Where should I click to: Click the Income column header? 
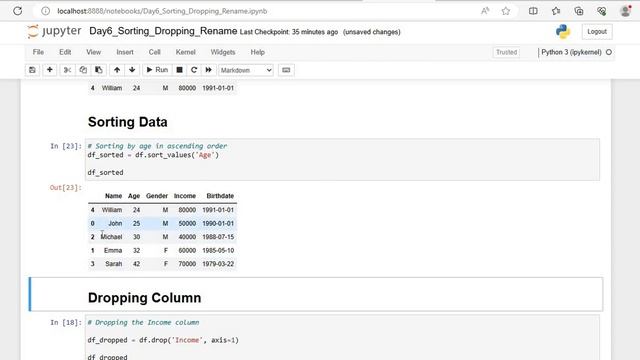185,196
